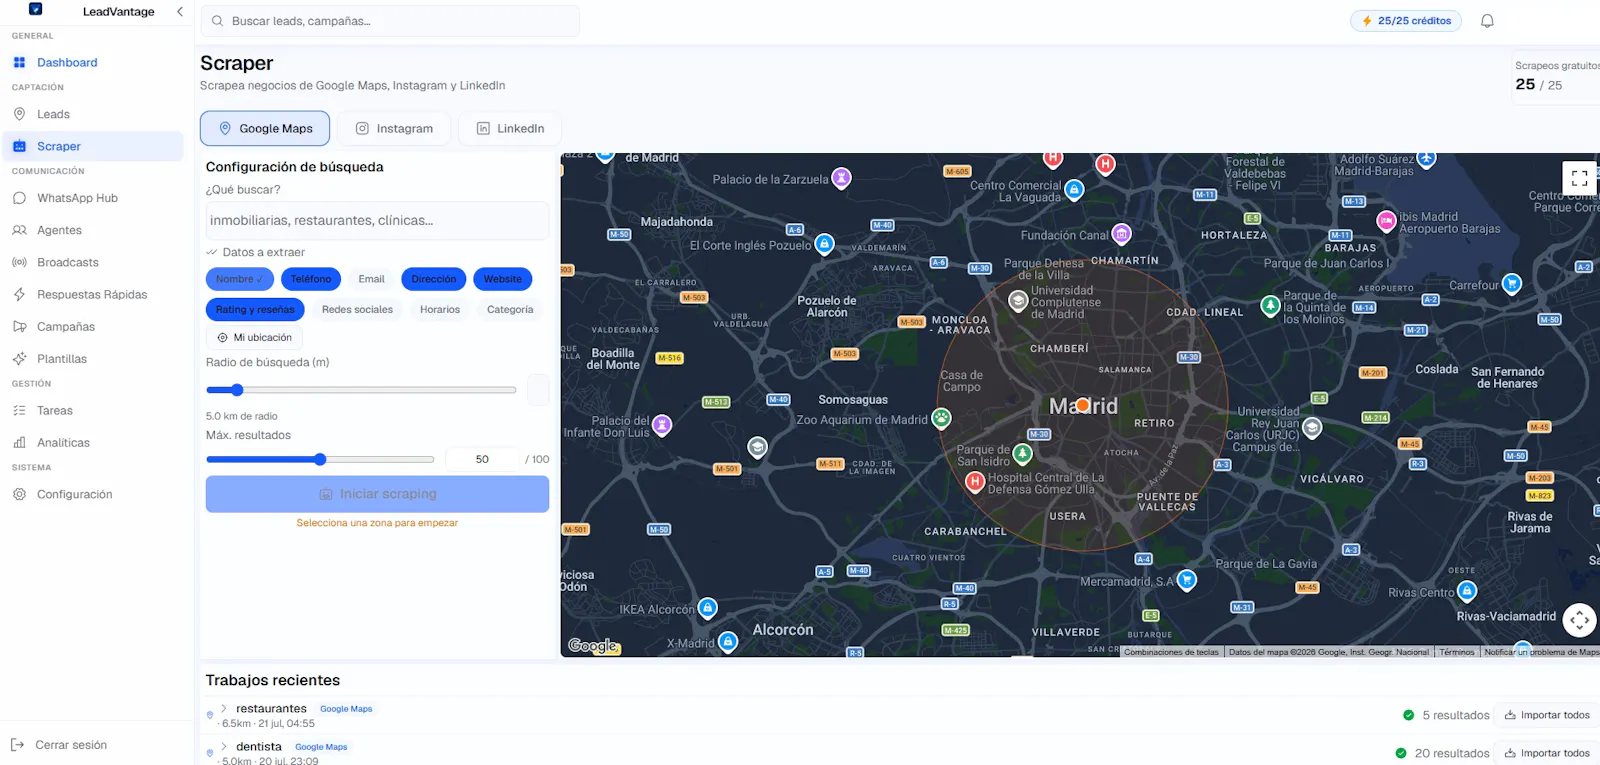The image size is (1600, 765).
Task: Expand the dentista recent job row
Action: (x=224, y=746)
